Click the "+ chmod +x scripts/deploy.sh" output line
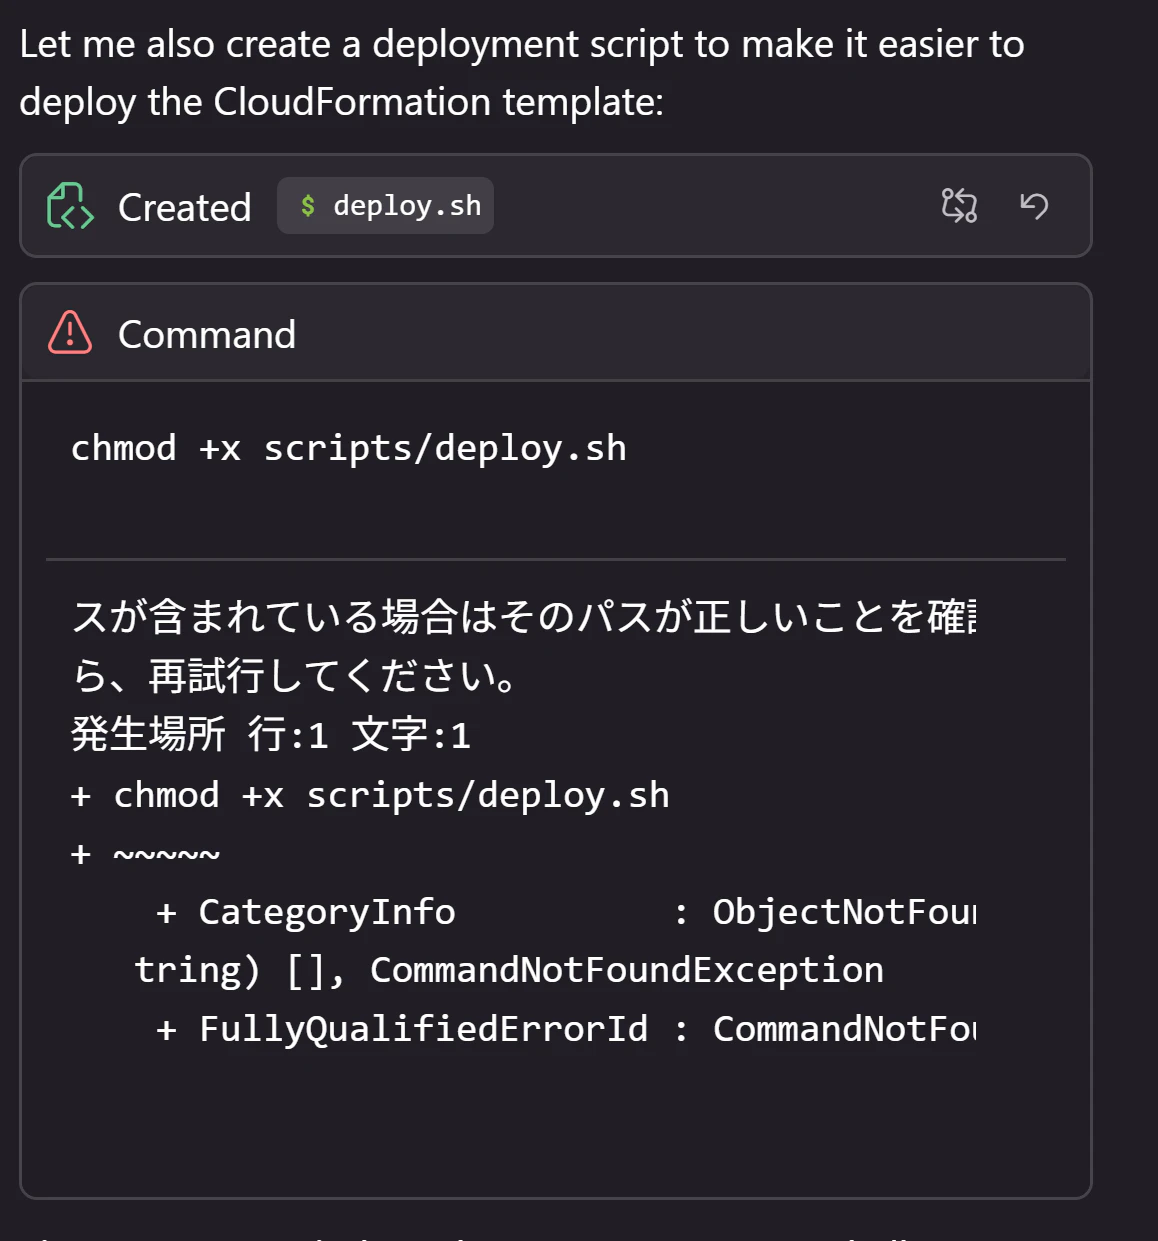This screenshot has height=1241, width=1158. click(x=370, y=795)
